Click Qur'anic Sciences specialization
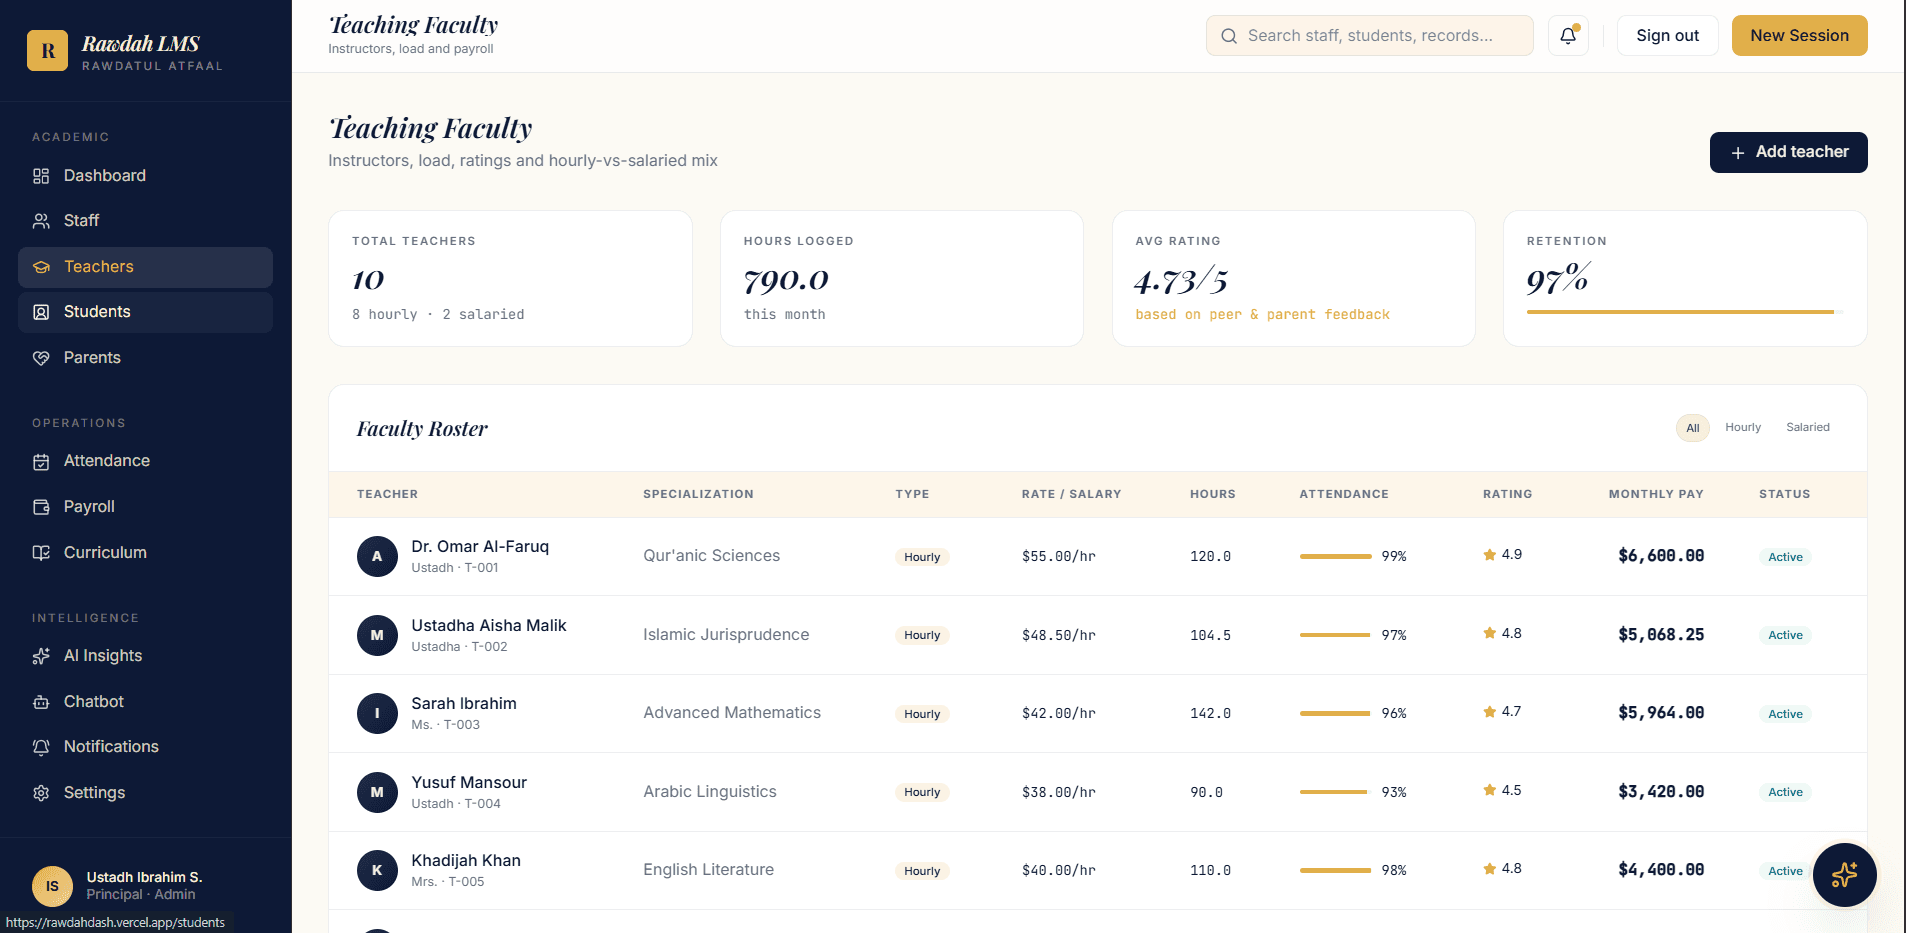The width and height of the screenshot is (1906, 933). (711, 556)
